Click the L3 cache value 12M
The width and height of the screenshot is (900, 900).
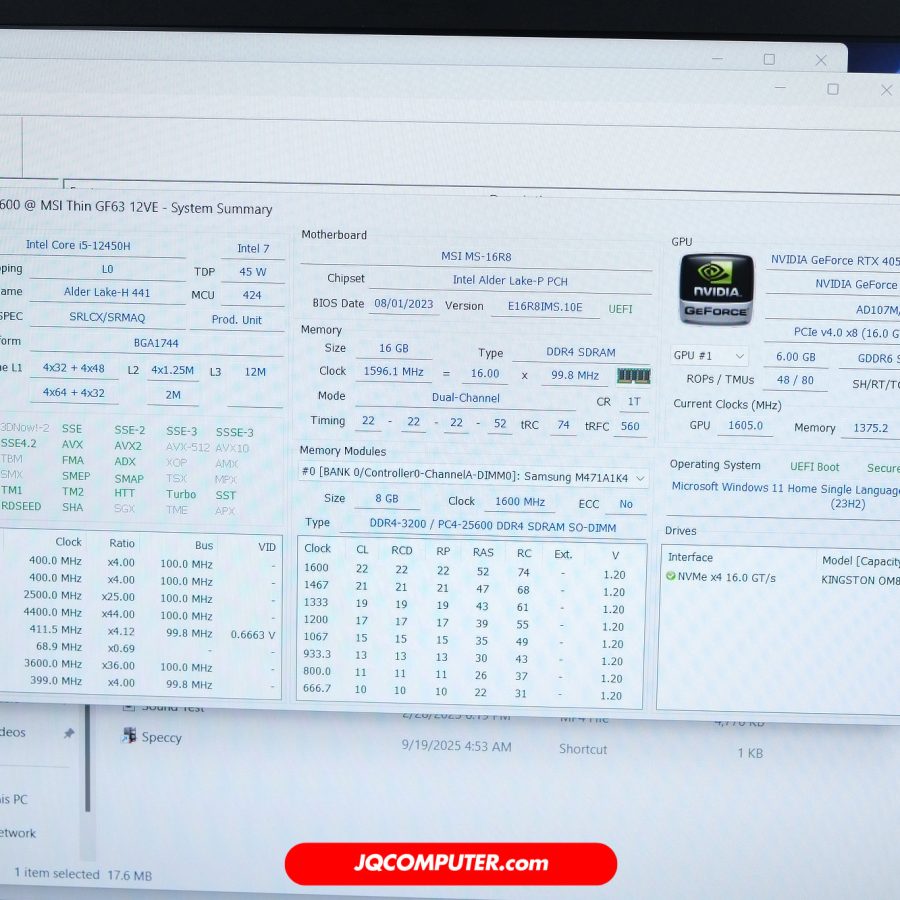(255, 372)
